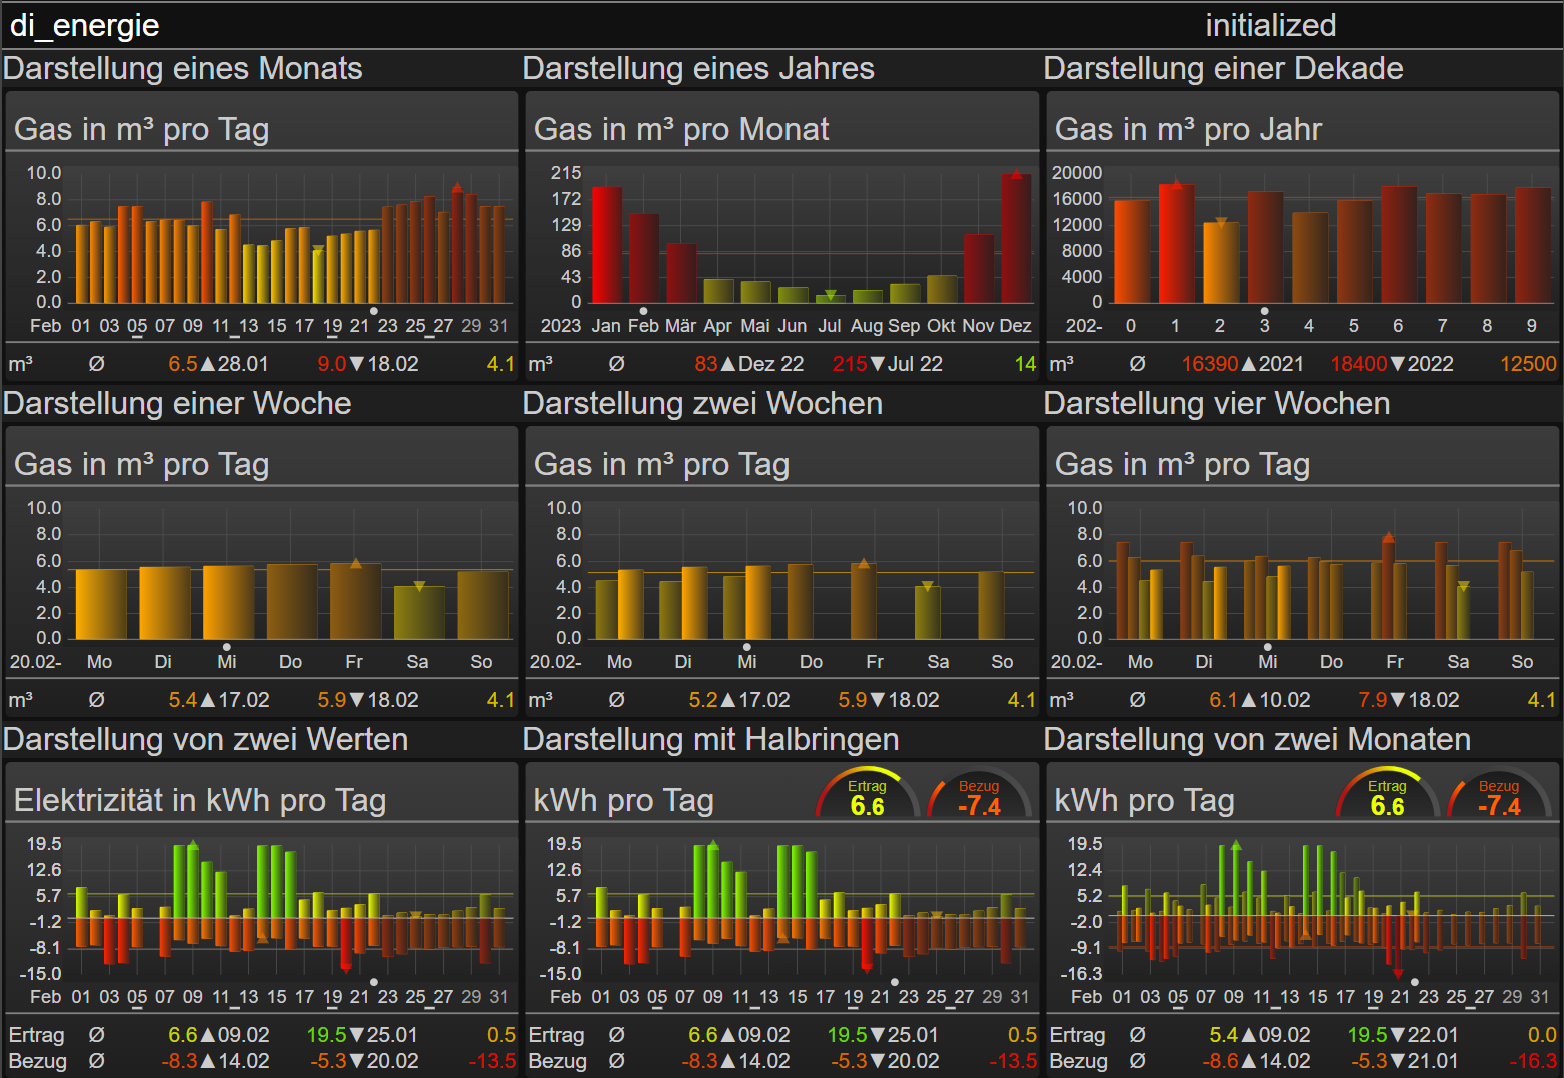Select the Ertrag gauge in the zwei Monaten panel
Viewport: 1564px width, 1078px height.
point(1387,797)
